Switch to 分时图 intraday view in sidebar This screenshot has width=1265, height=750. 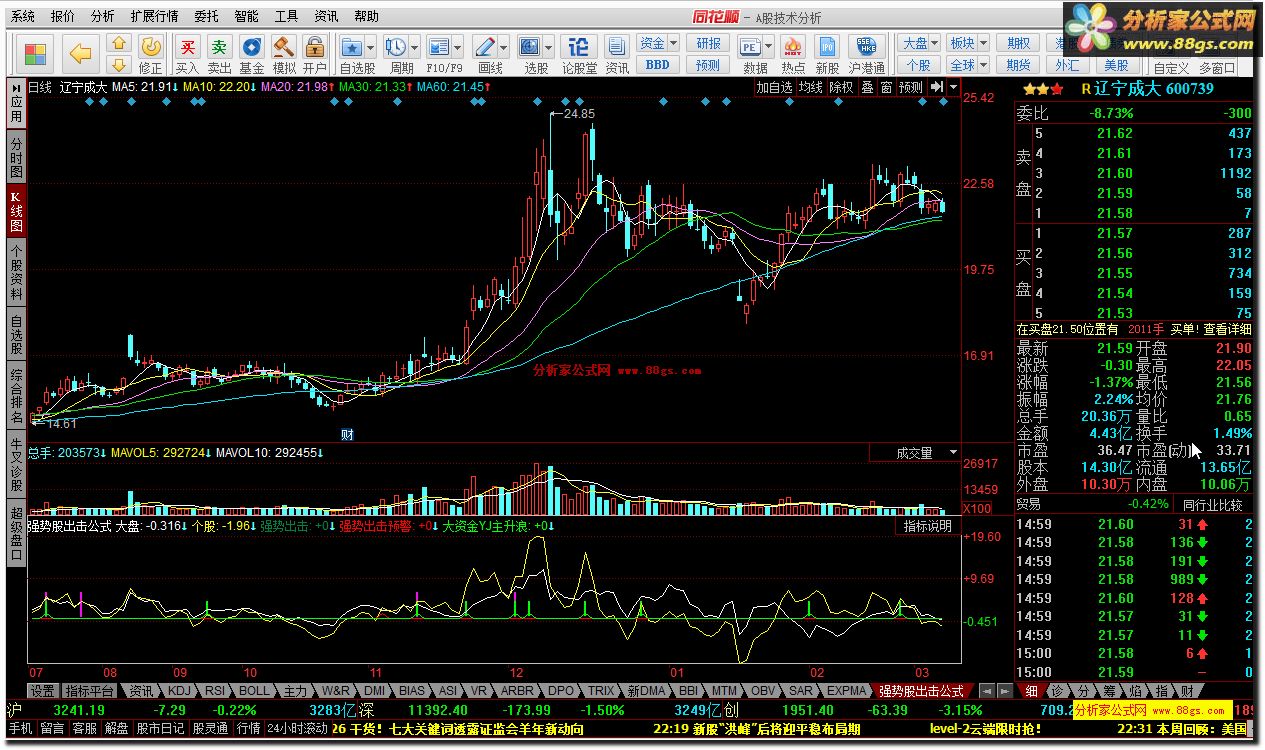[x=16, y=155]
